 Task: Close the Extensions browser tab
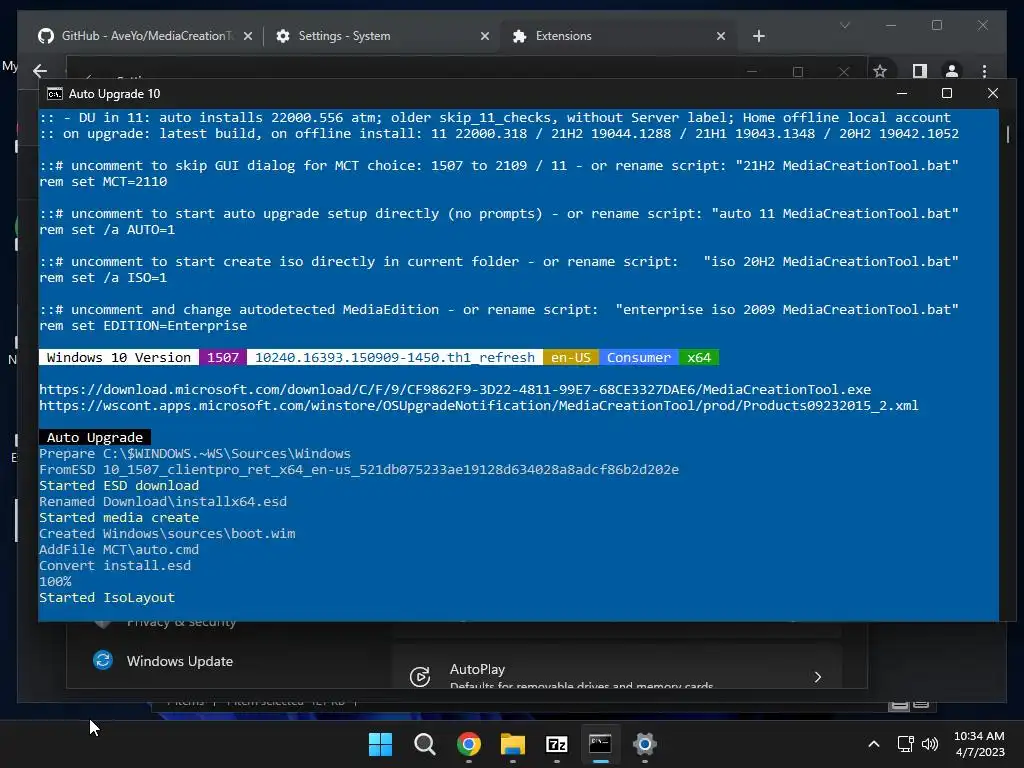(721, 37)
